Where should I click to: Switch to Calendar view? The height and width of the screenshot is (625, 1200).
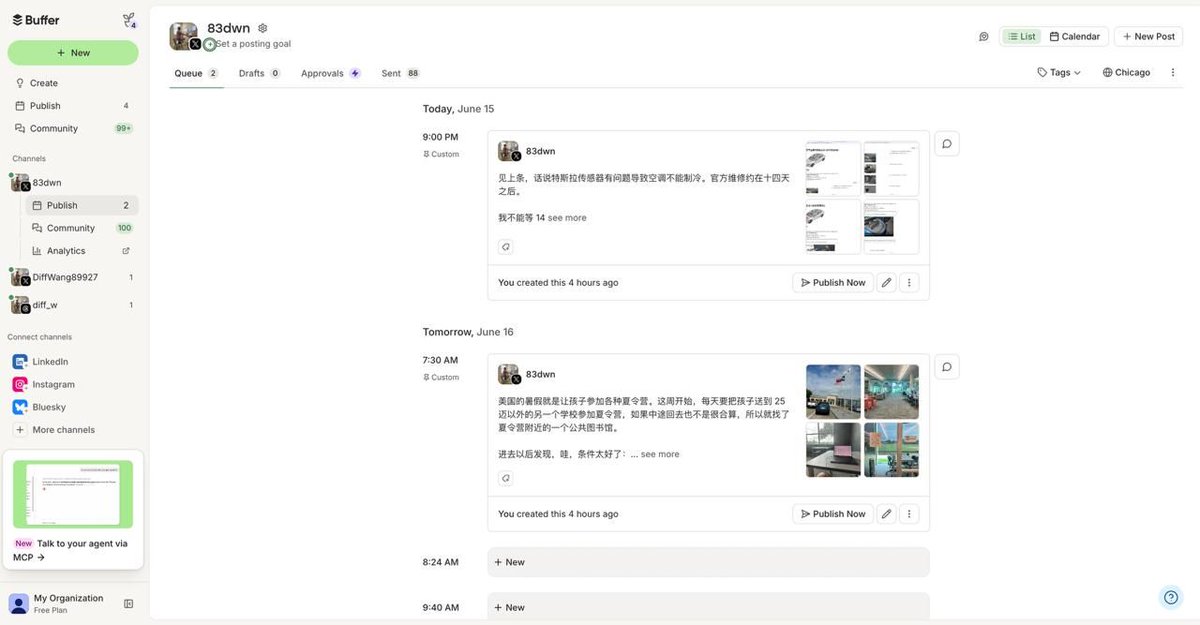coord(1076,36)
